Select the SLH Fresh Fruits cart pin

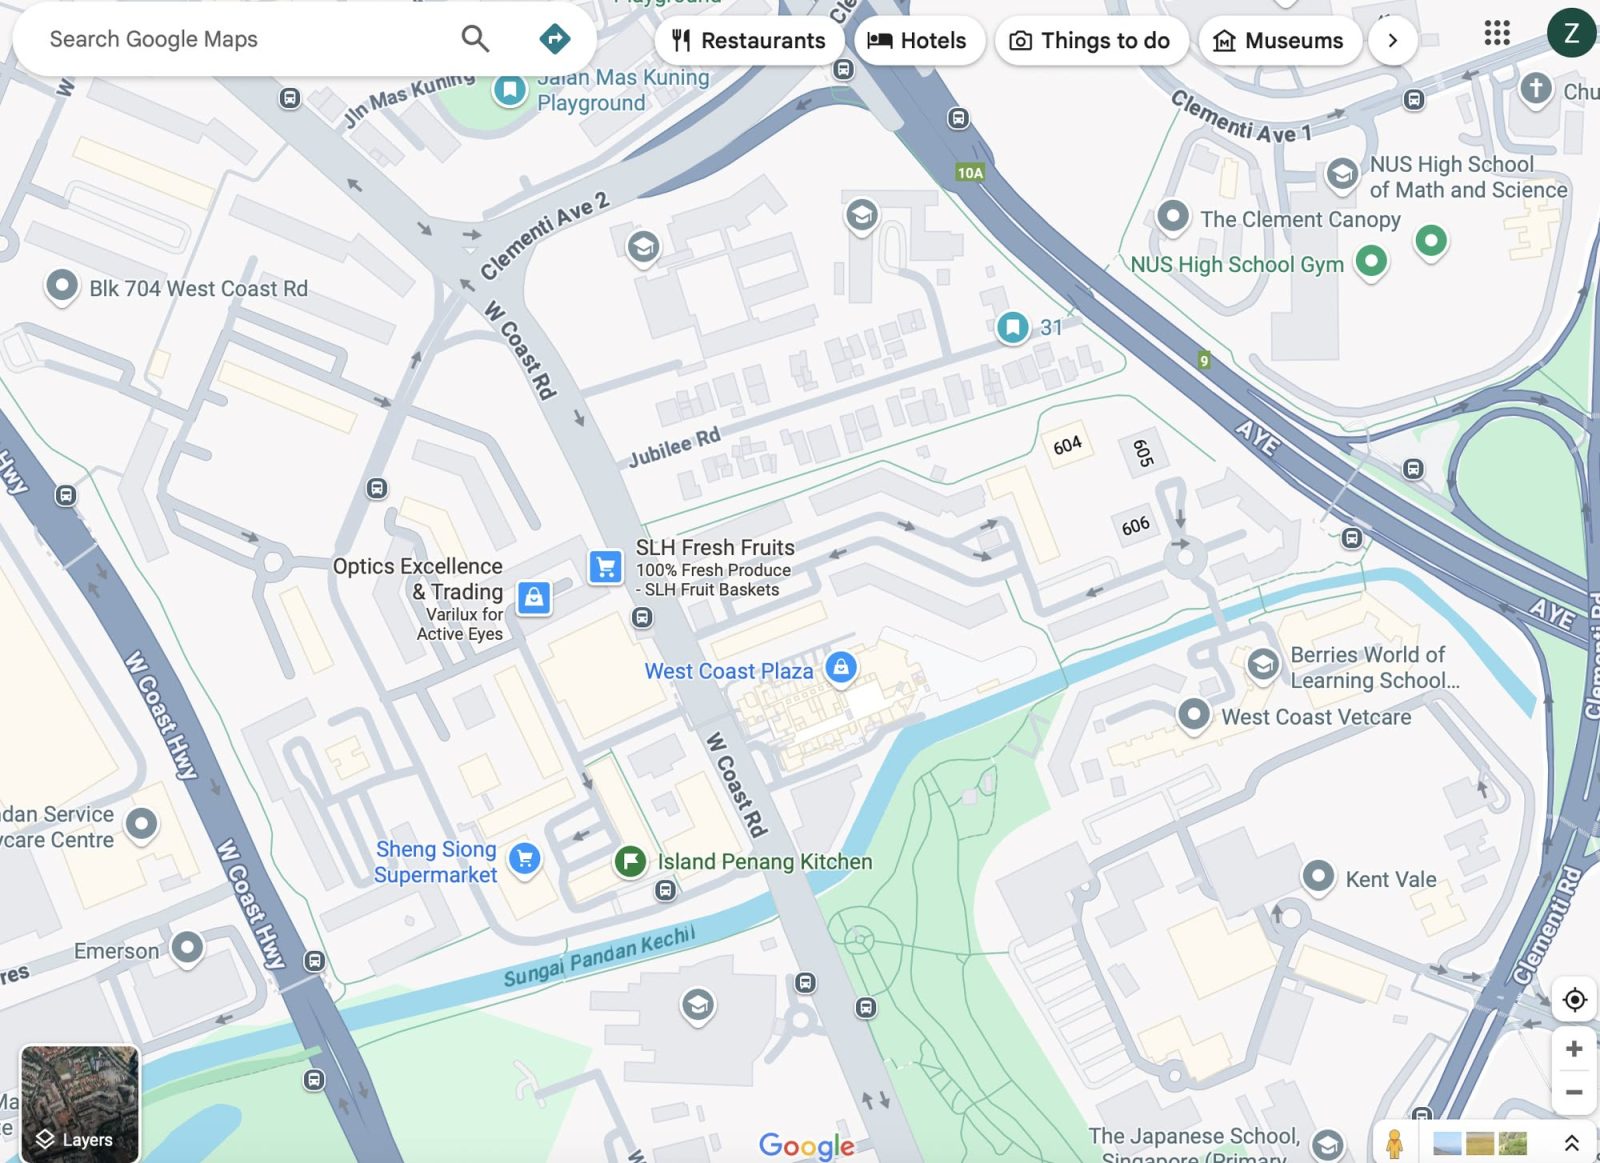tap(605, 567)
